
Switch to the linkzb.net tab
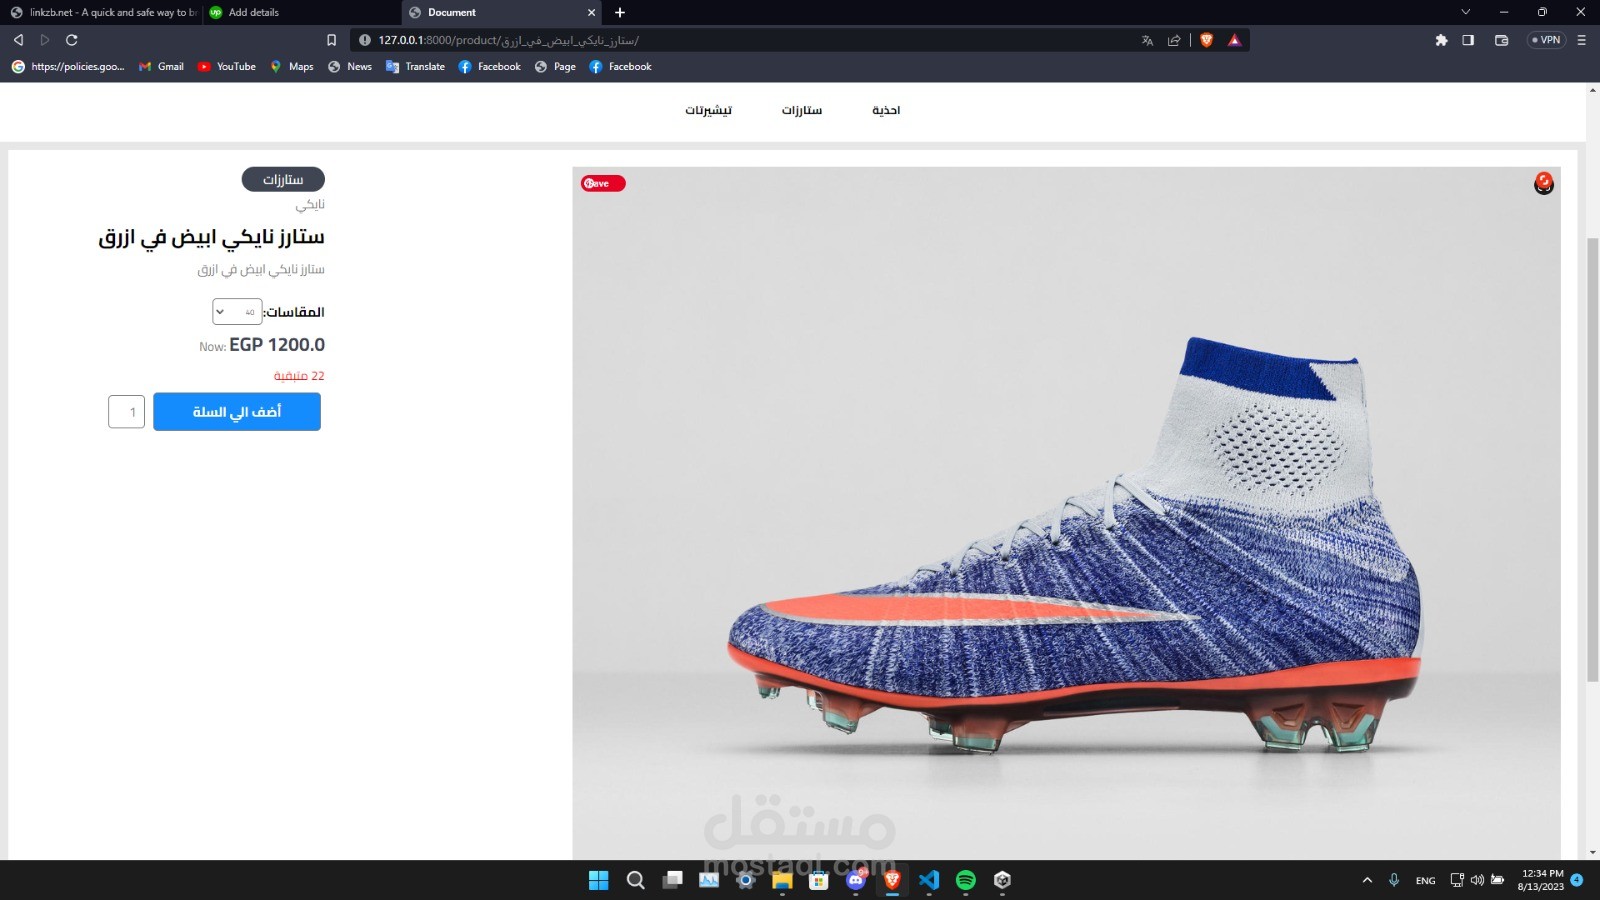tap(103, 12)
